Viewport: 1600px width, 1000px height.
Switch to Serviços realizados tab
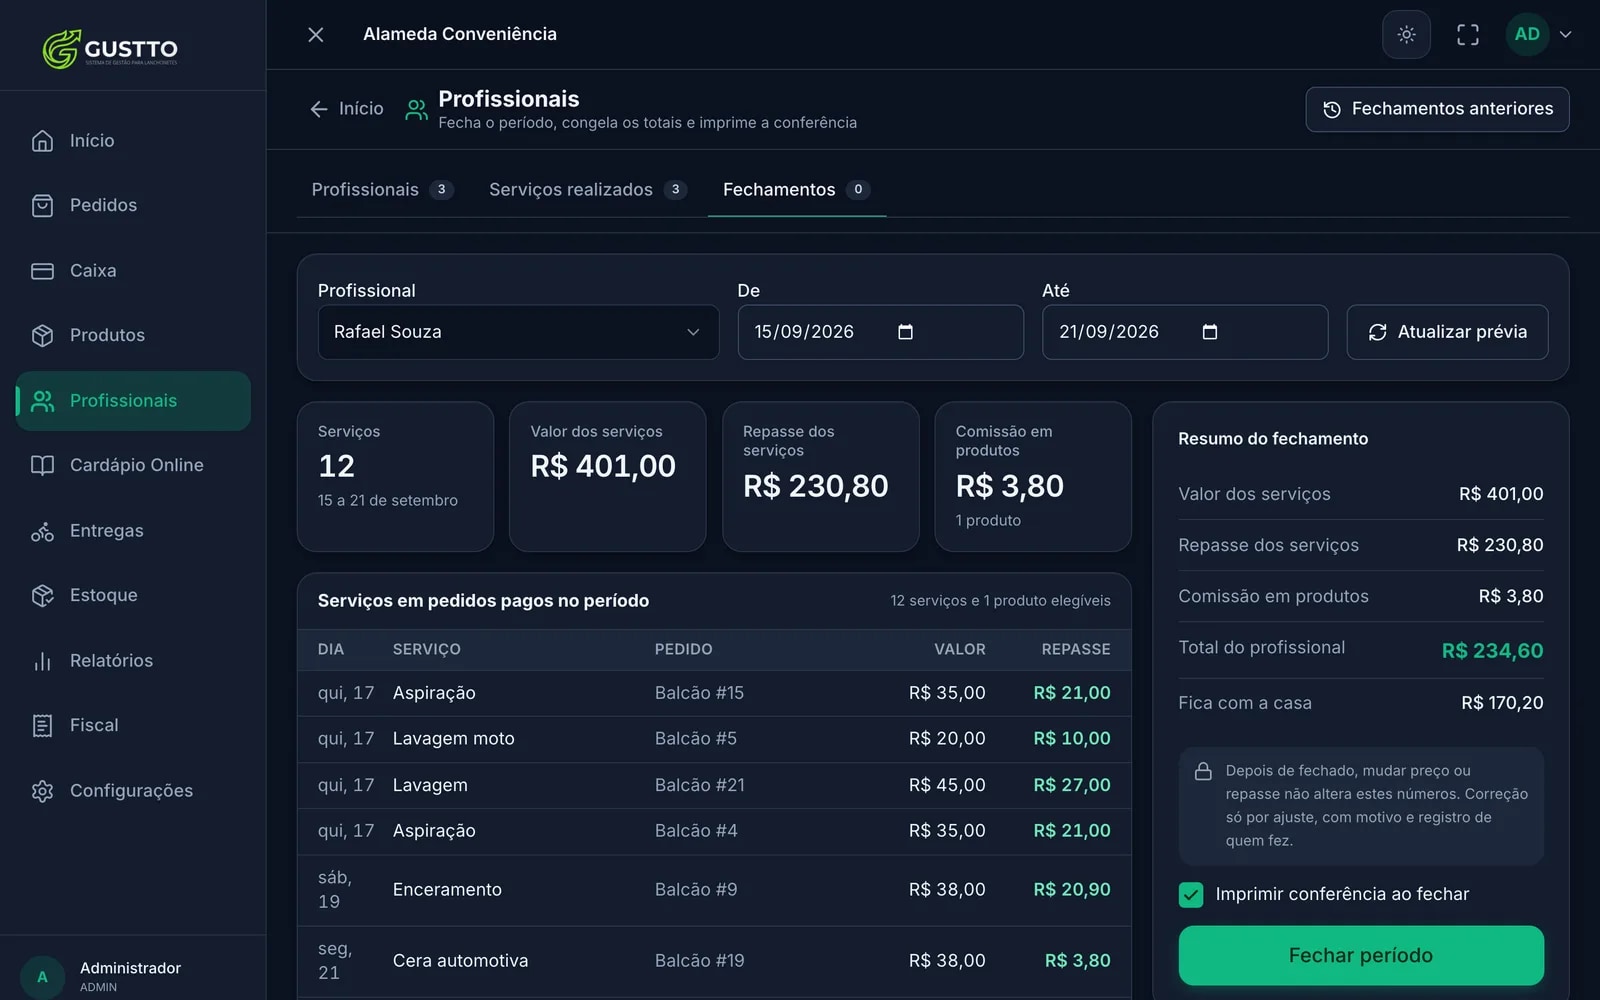coord(587,190)
